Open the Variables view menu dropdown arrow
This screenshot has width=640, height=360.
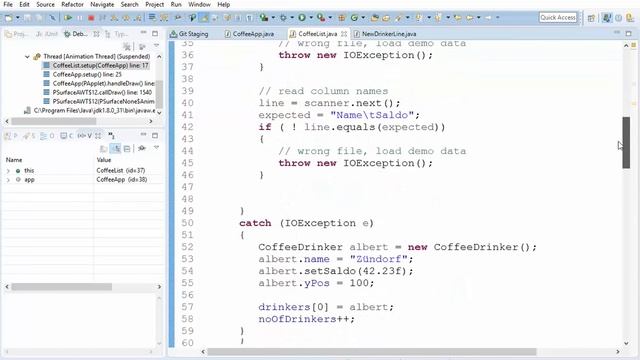[156, 148]
